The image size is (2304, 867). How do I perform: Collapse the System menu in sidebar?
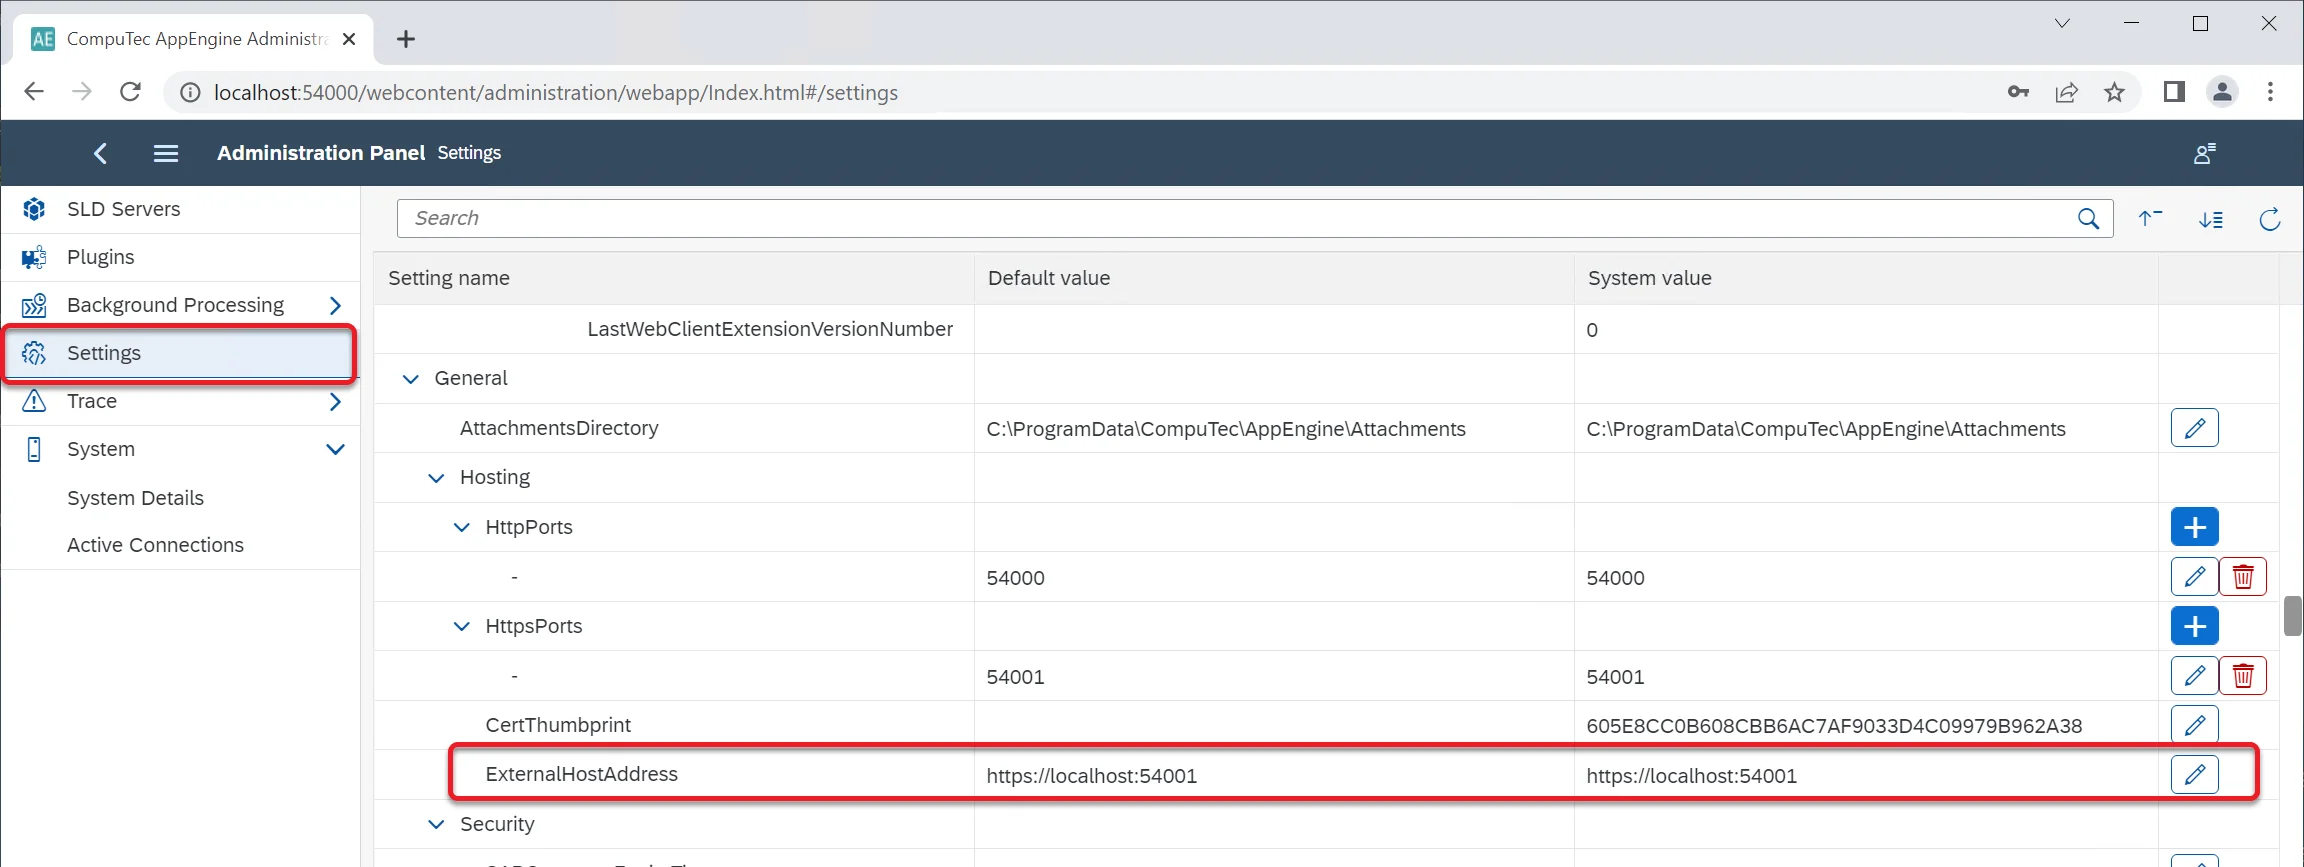coord(335,449)
